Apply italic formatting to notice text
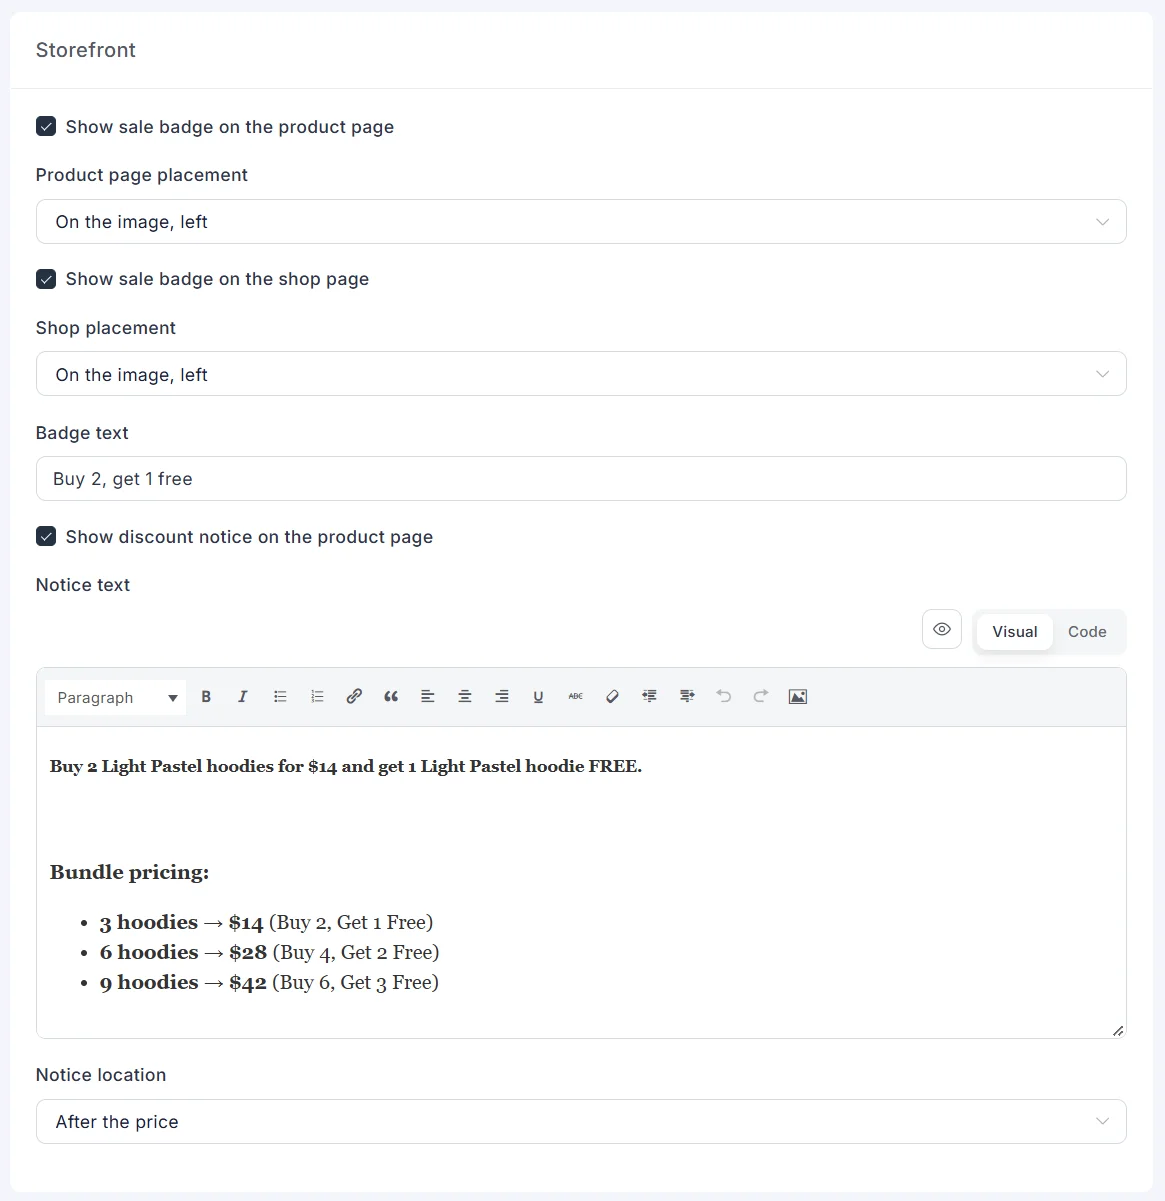 (x=242, y=697)
